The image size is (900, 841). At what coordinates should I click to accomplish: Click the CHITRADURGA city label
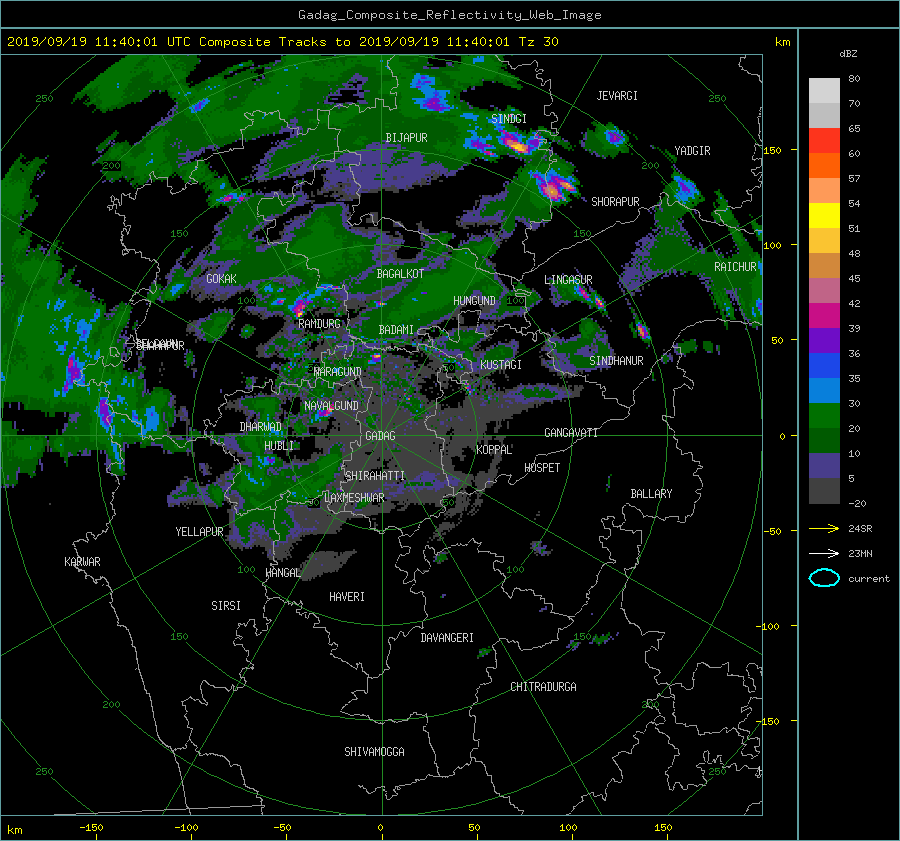[543, 687]
